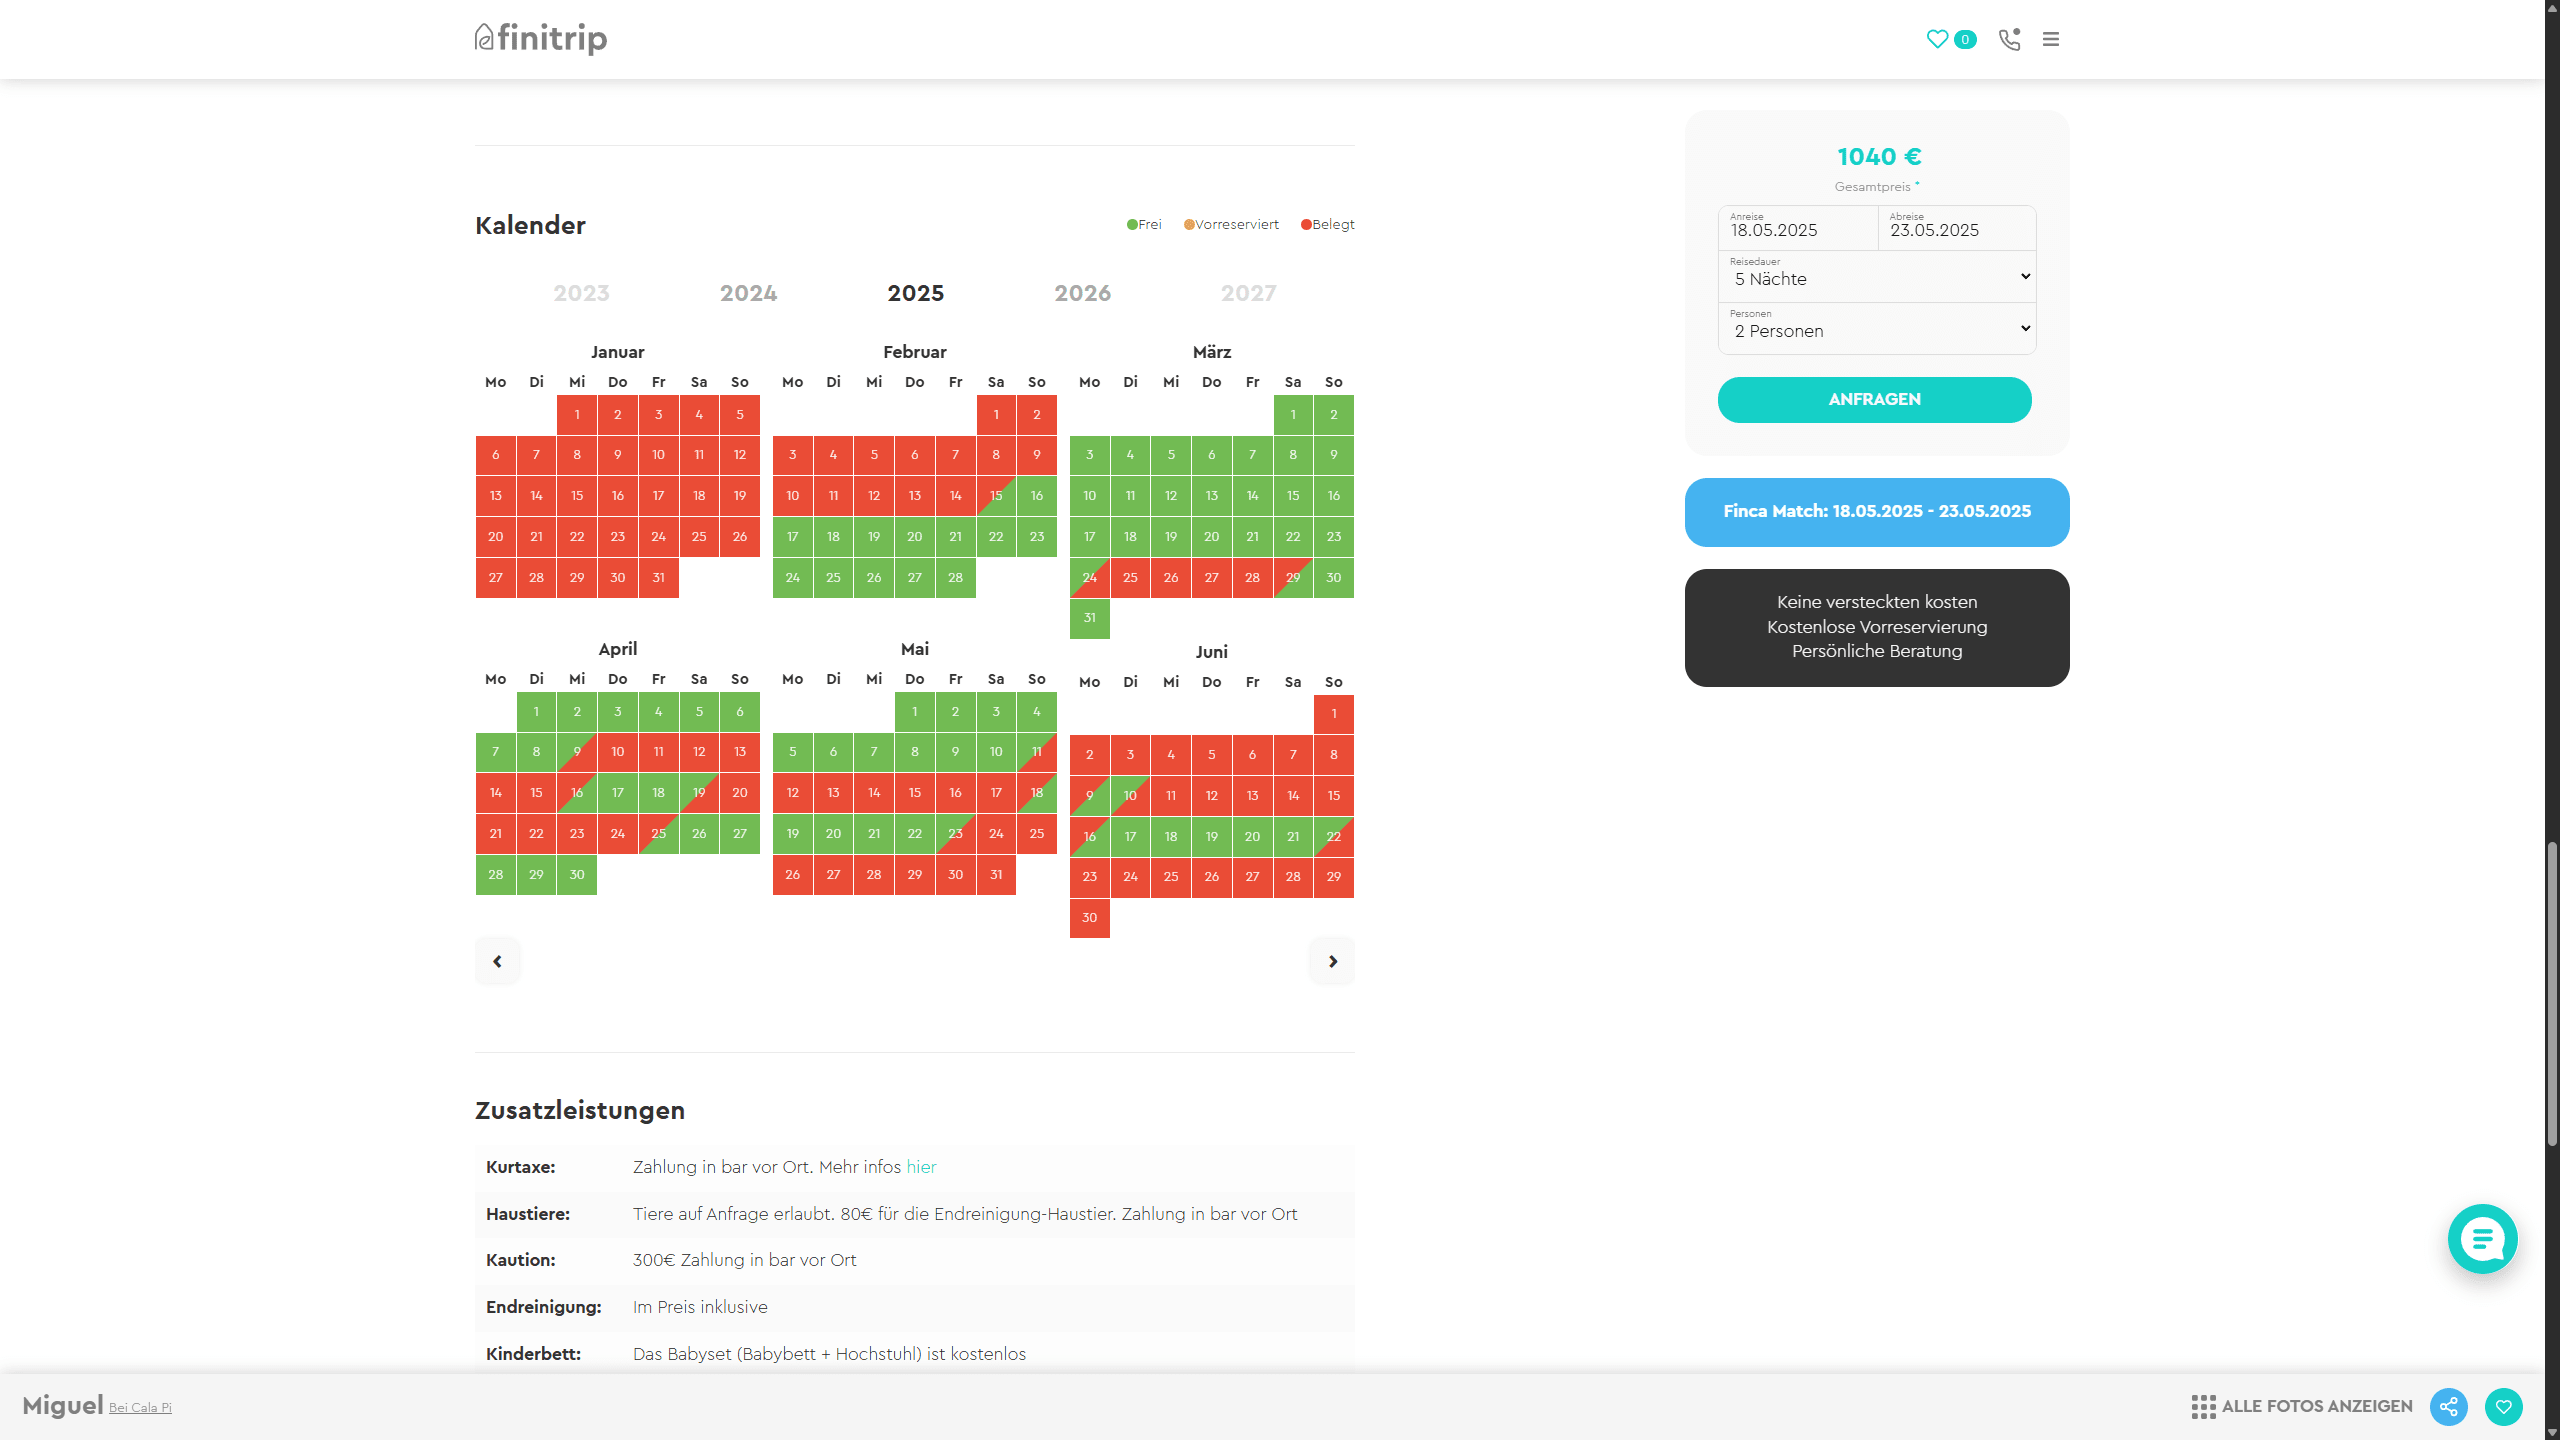2560x1440 pixels.
Task: Click the Anreise date field
Action: coord(1797,229)
